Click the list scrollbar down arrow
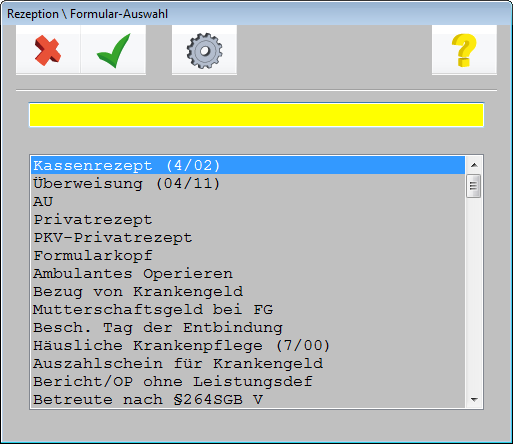The width and height of the screenshot is (513, 444). coord(474,399)
